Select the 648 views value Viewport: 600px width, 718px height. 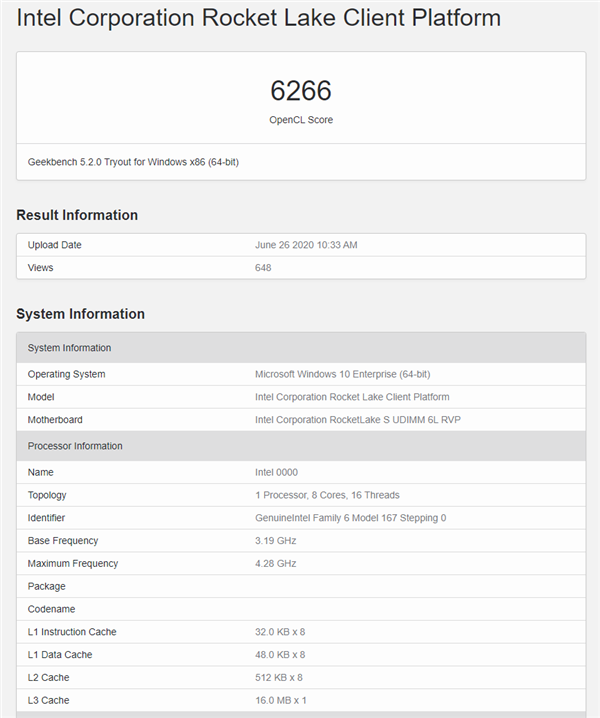263,268
